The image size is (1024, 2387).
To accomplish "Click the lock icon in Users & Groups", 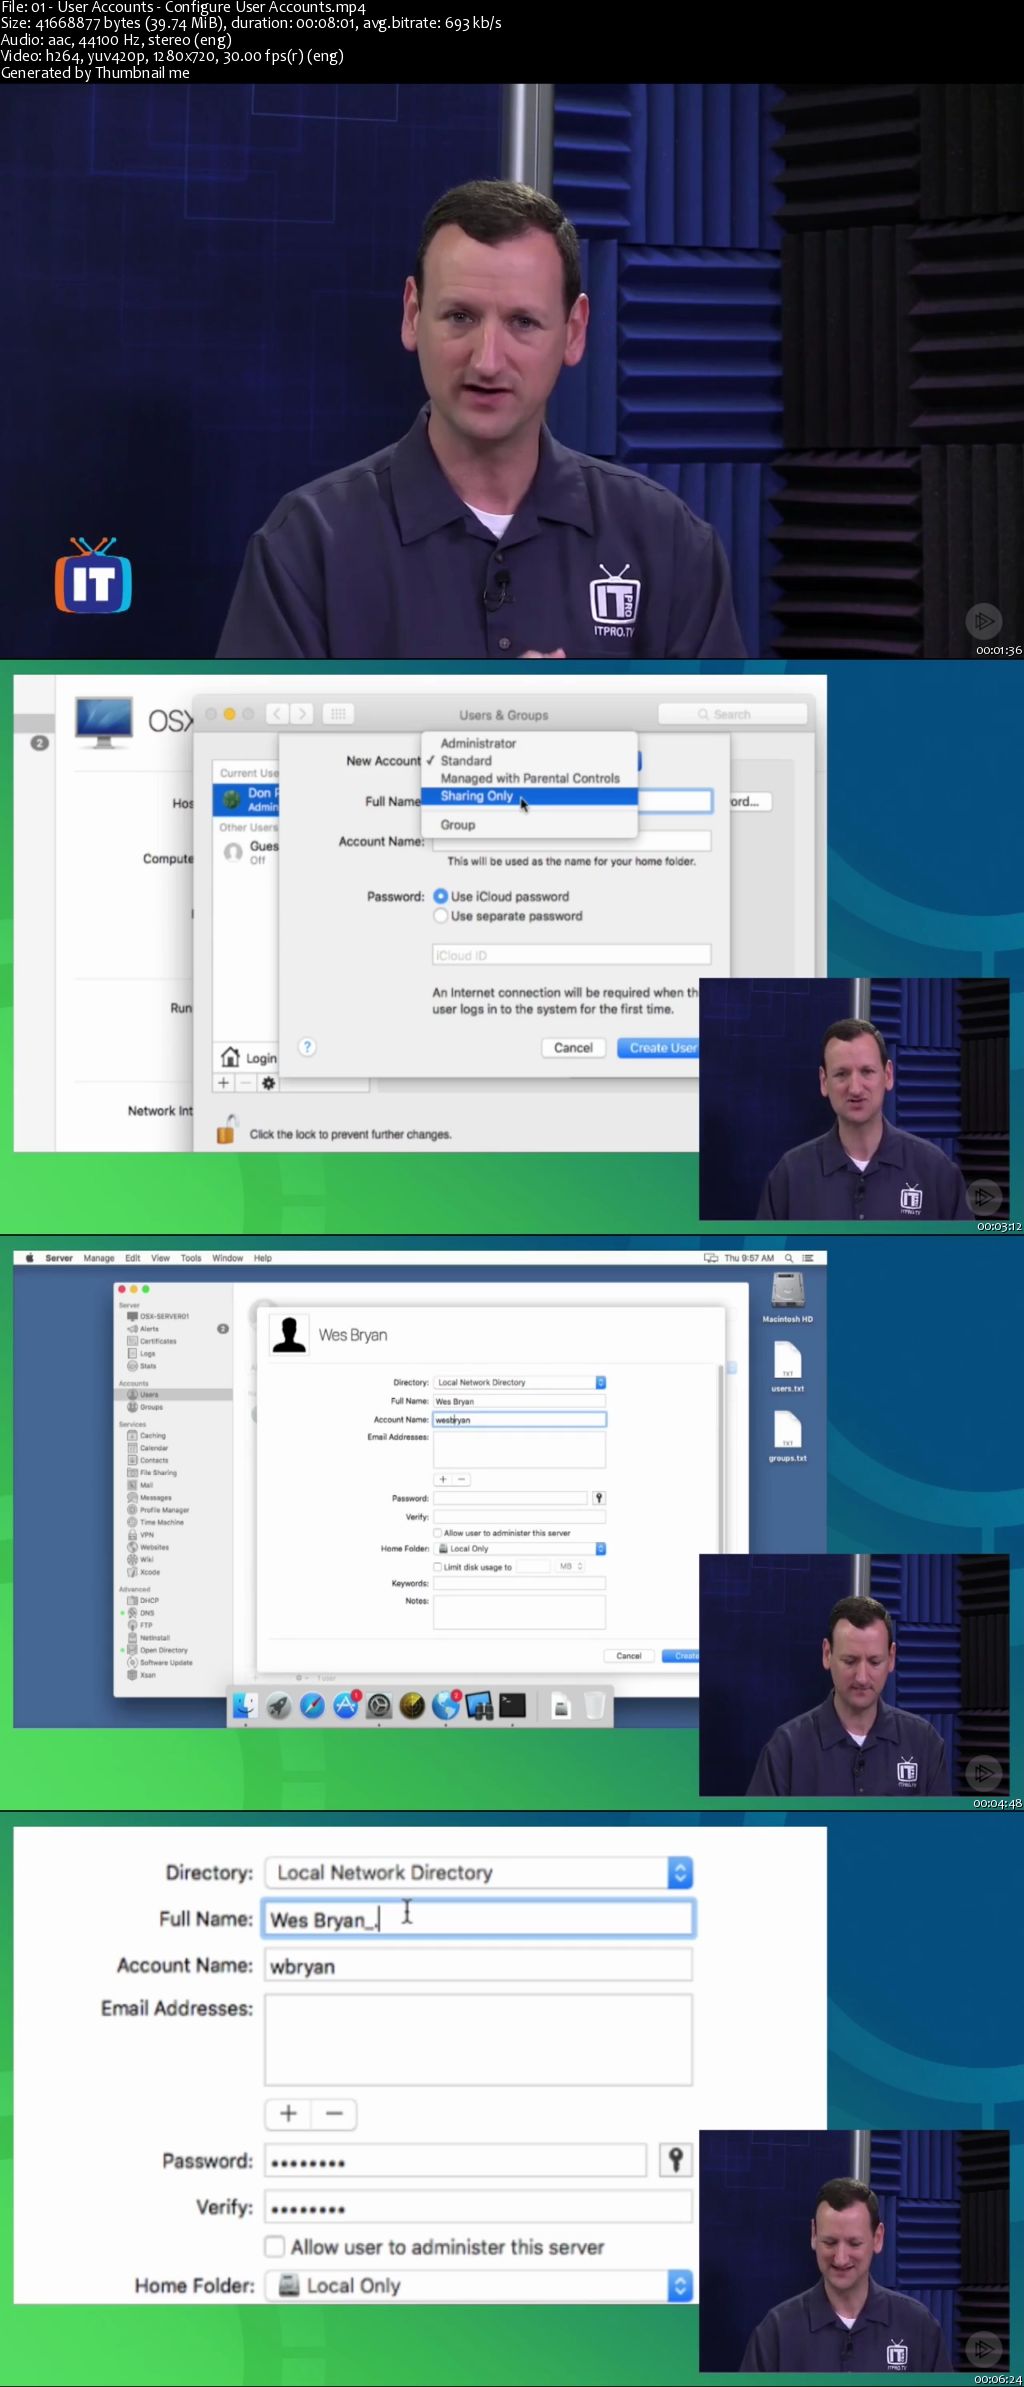I will coord(227,1130).
